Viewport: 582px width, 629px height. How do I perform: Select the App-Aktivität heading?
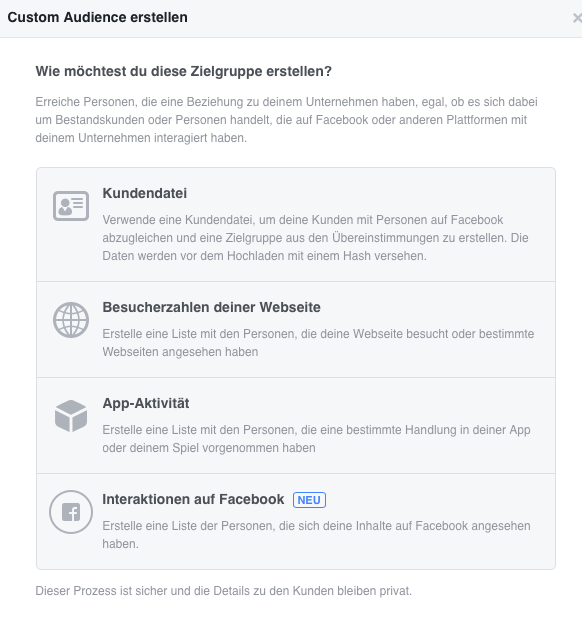[146, 403]
